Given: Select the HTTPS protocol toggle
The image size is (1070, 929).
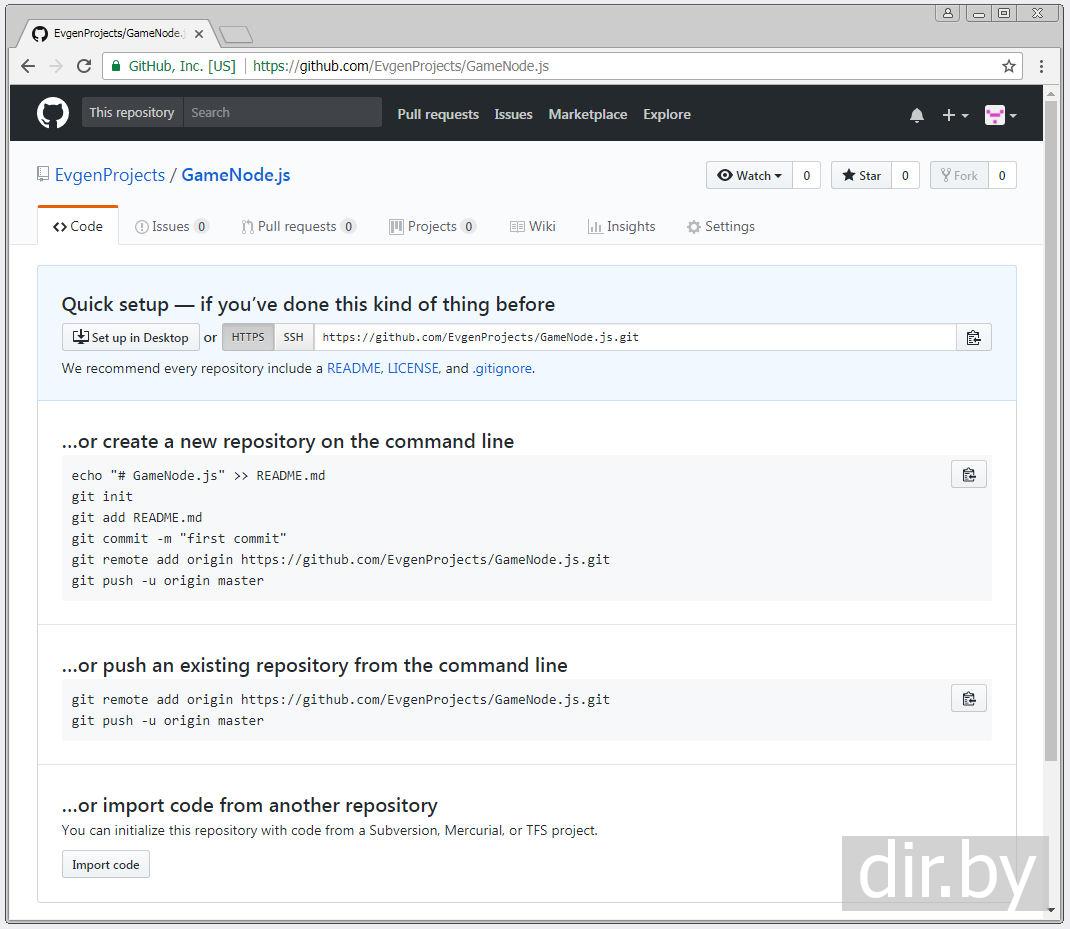Looking at the screenshot, I should pos(248,337).
